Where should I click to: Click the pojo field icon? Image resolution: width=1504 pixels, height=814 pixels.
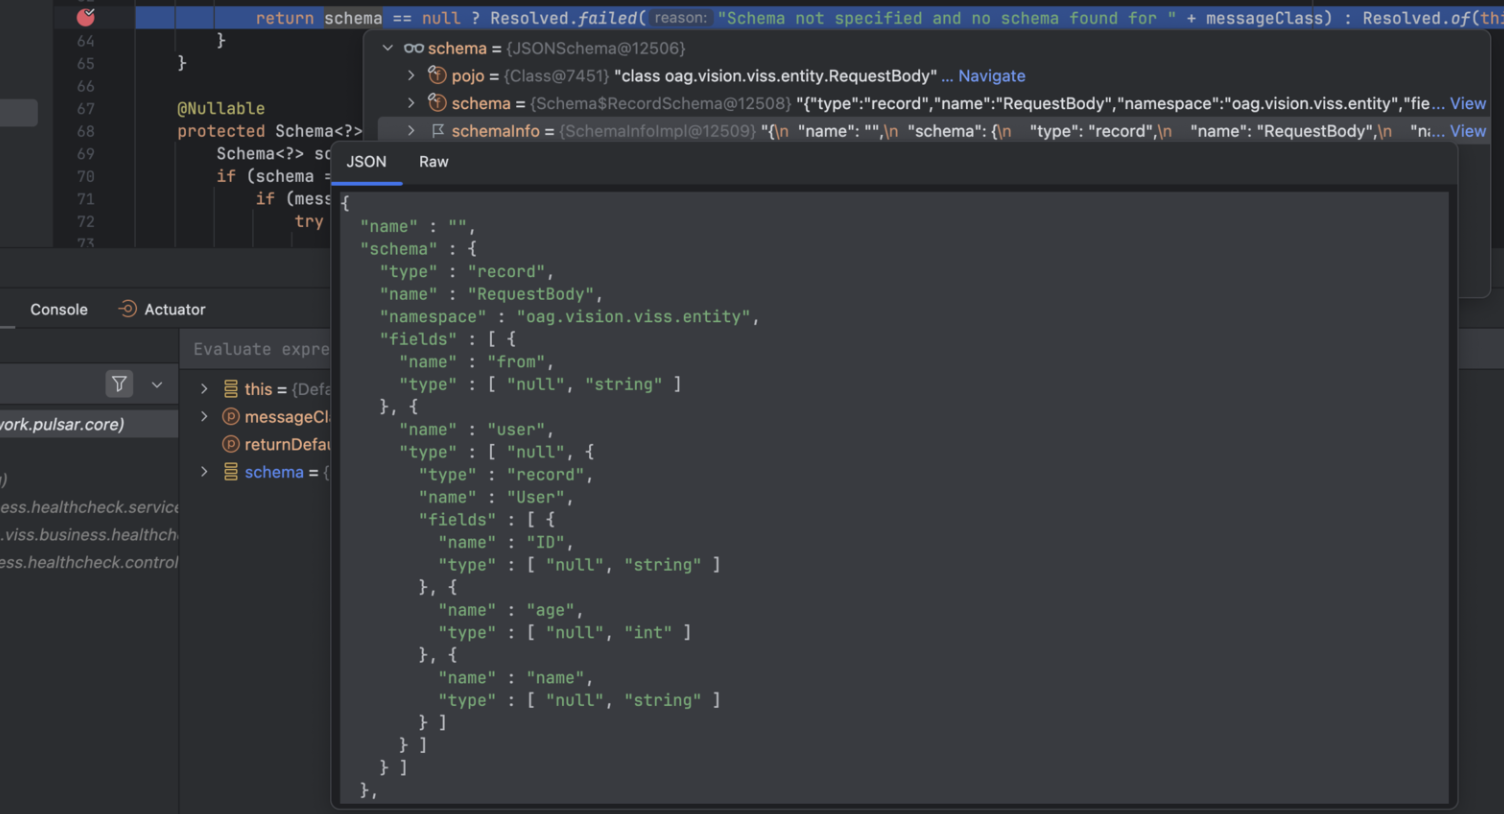(x=437, y=75)
